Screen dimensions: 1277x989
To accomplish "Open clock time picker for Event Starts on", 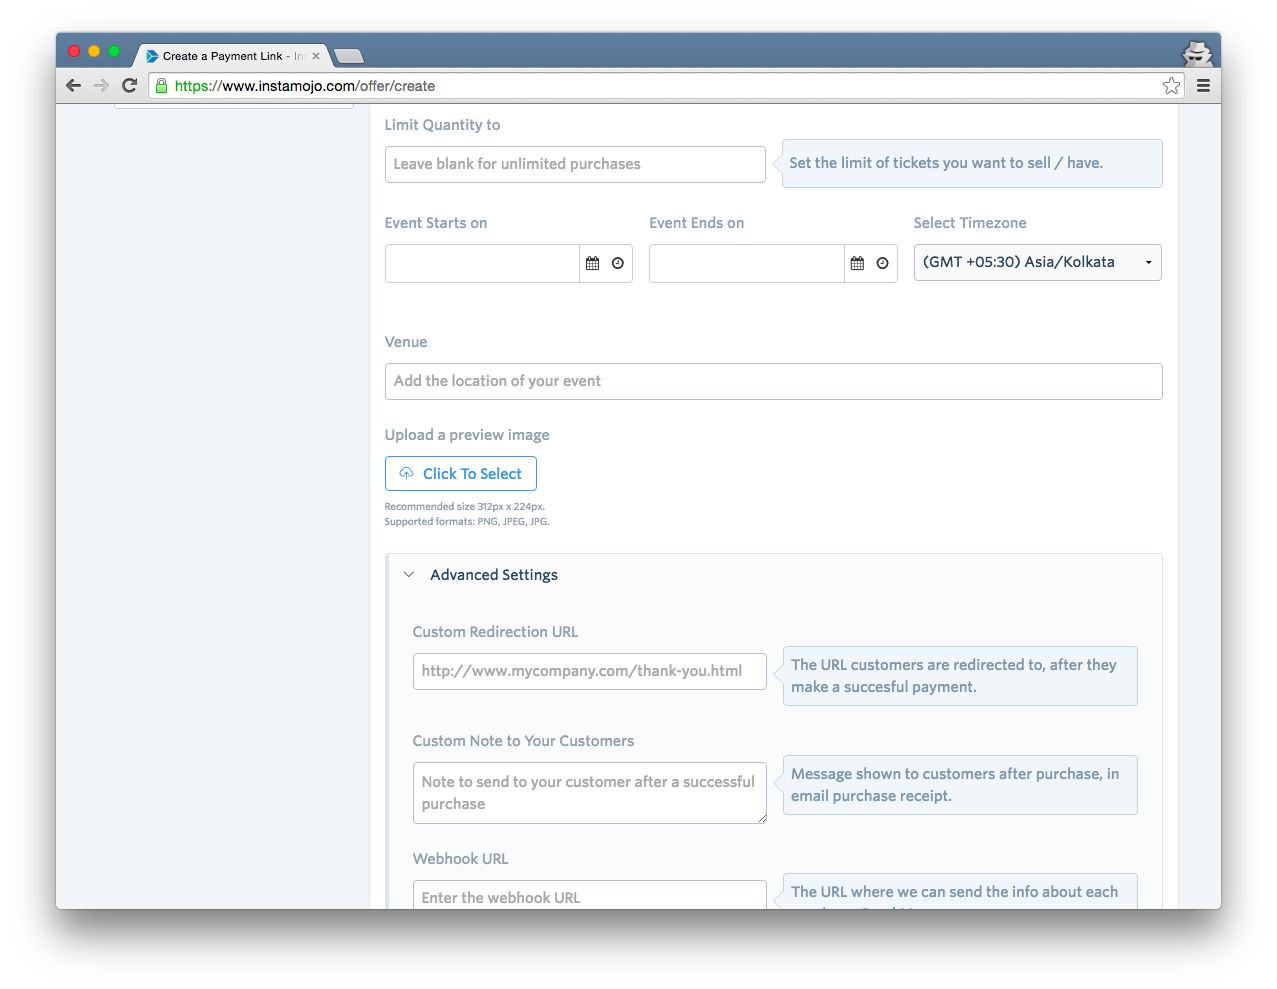I will (x=618, y=263).
